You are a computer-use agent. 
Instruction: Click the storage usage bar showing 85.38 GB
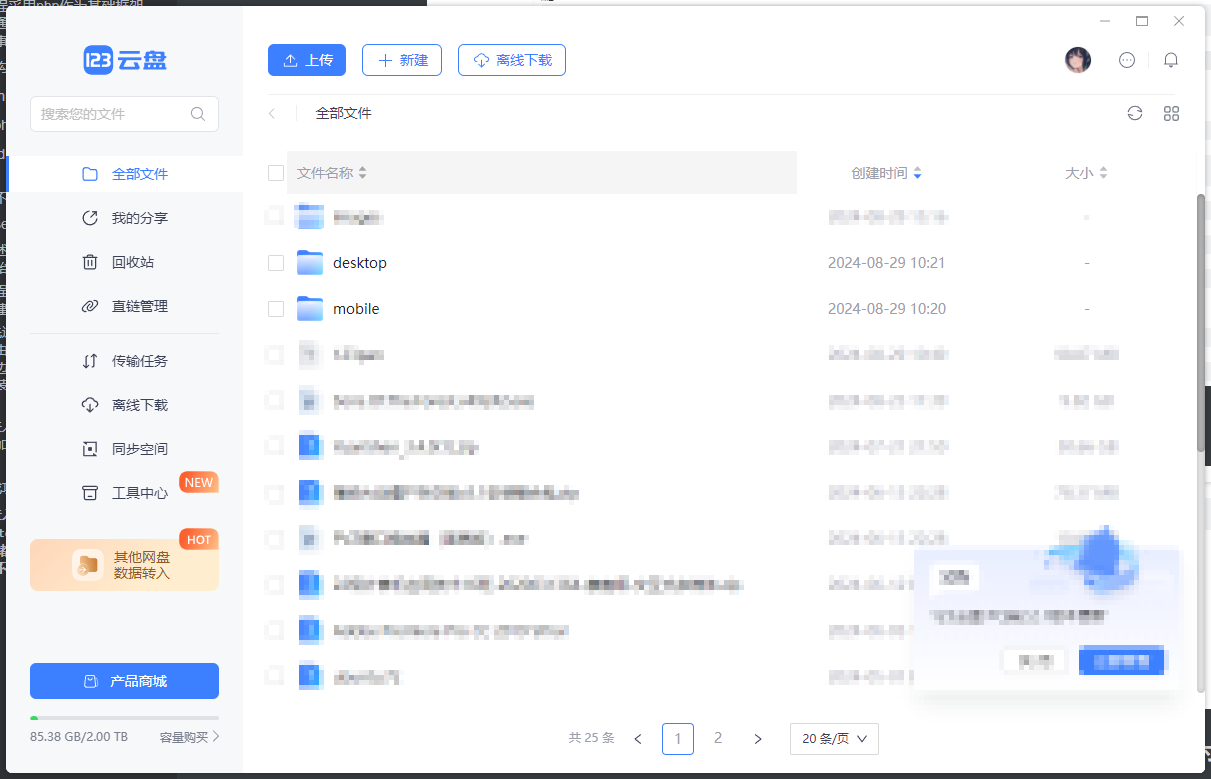pyautogui.click(x=124, y=716)
